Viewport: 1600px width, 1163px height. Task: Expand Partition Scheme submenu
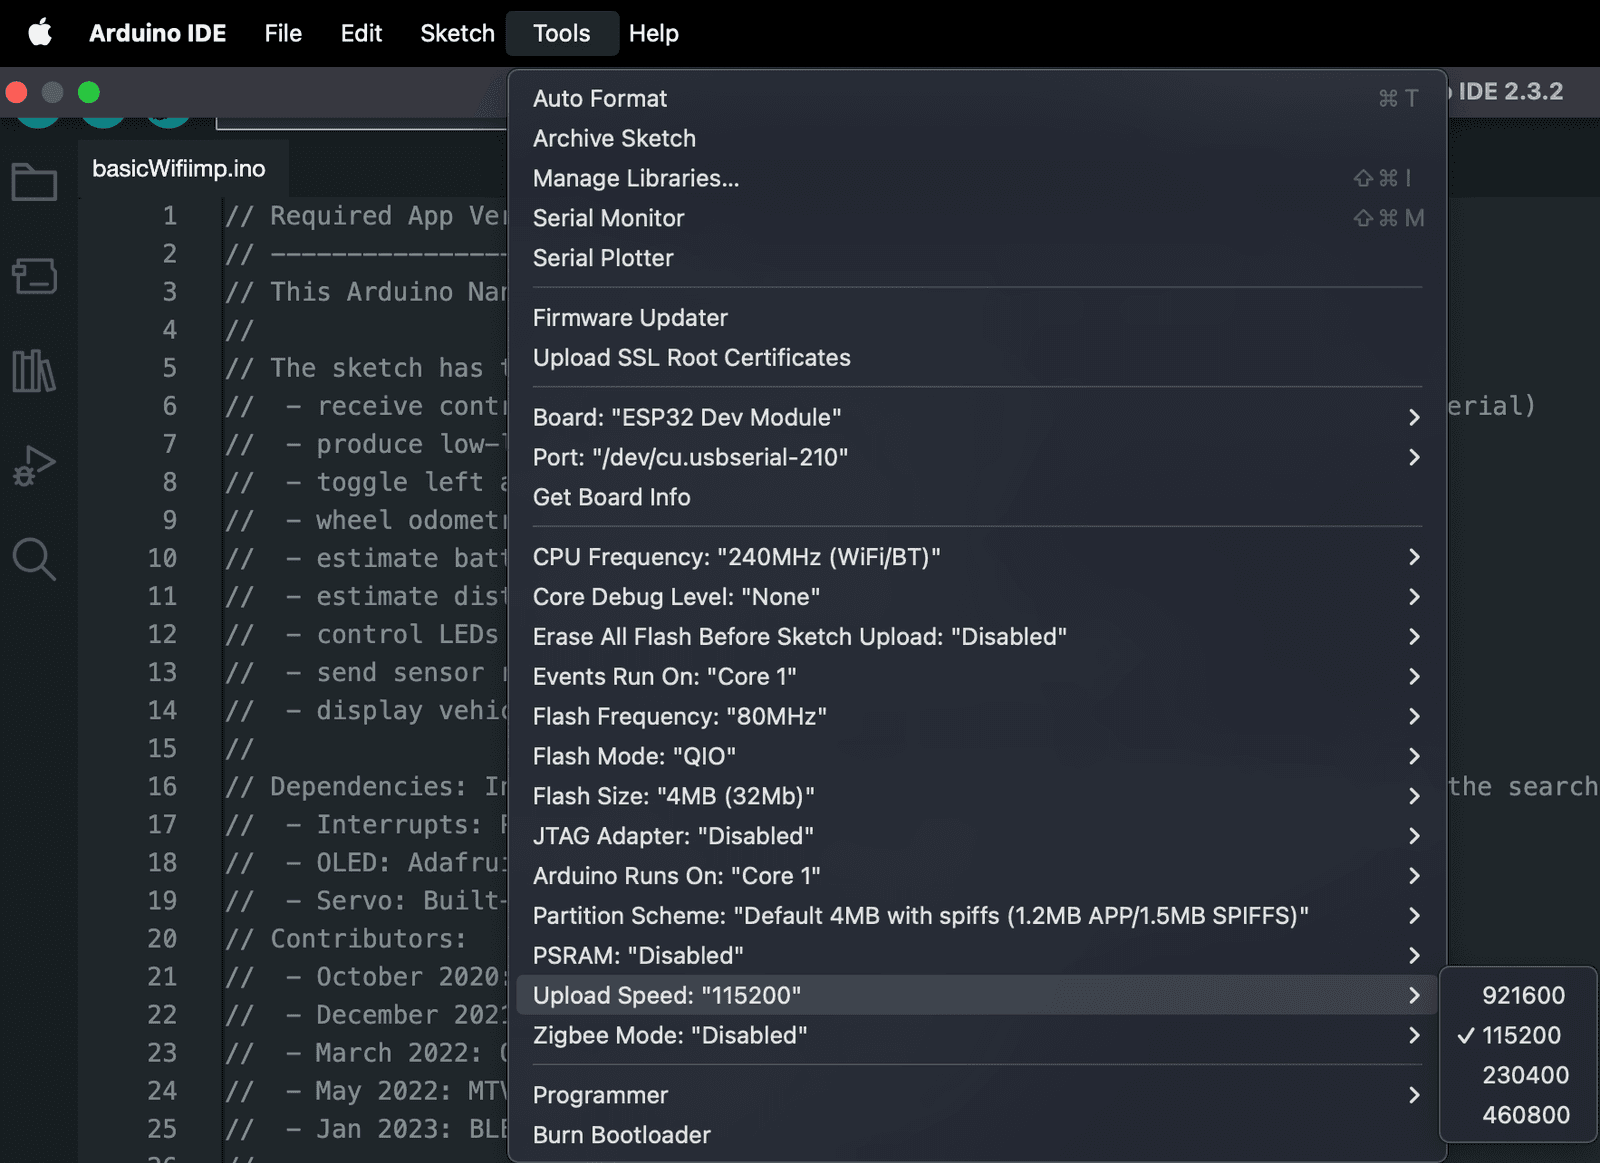(977, 916)
